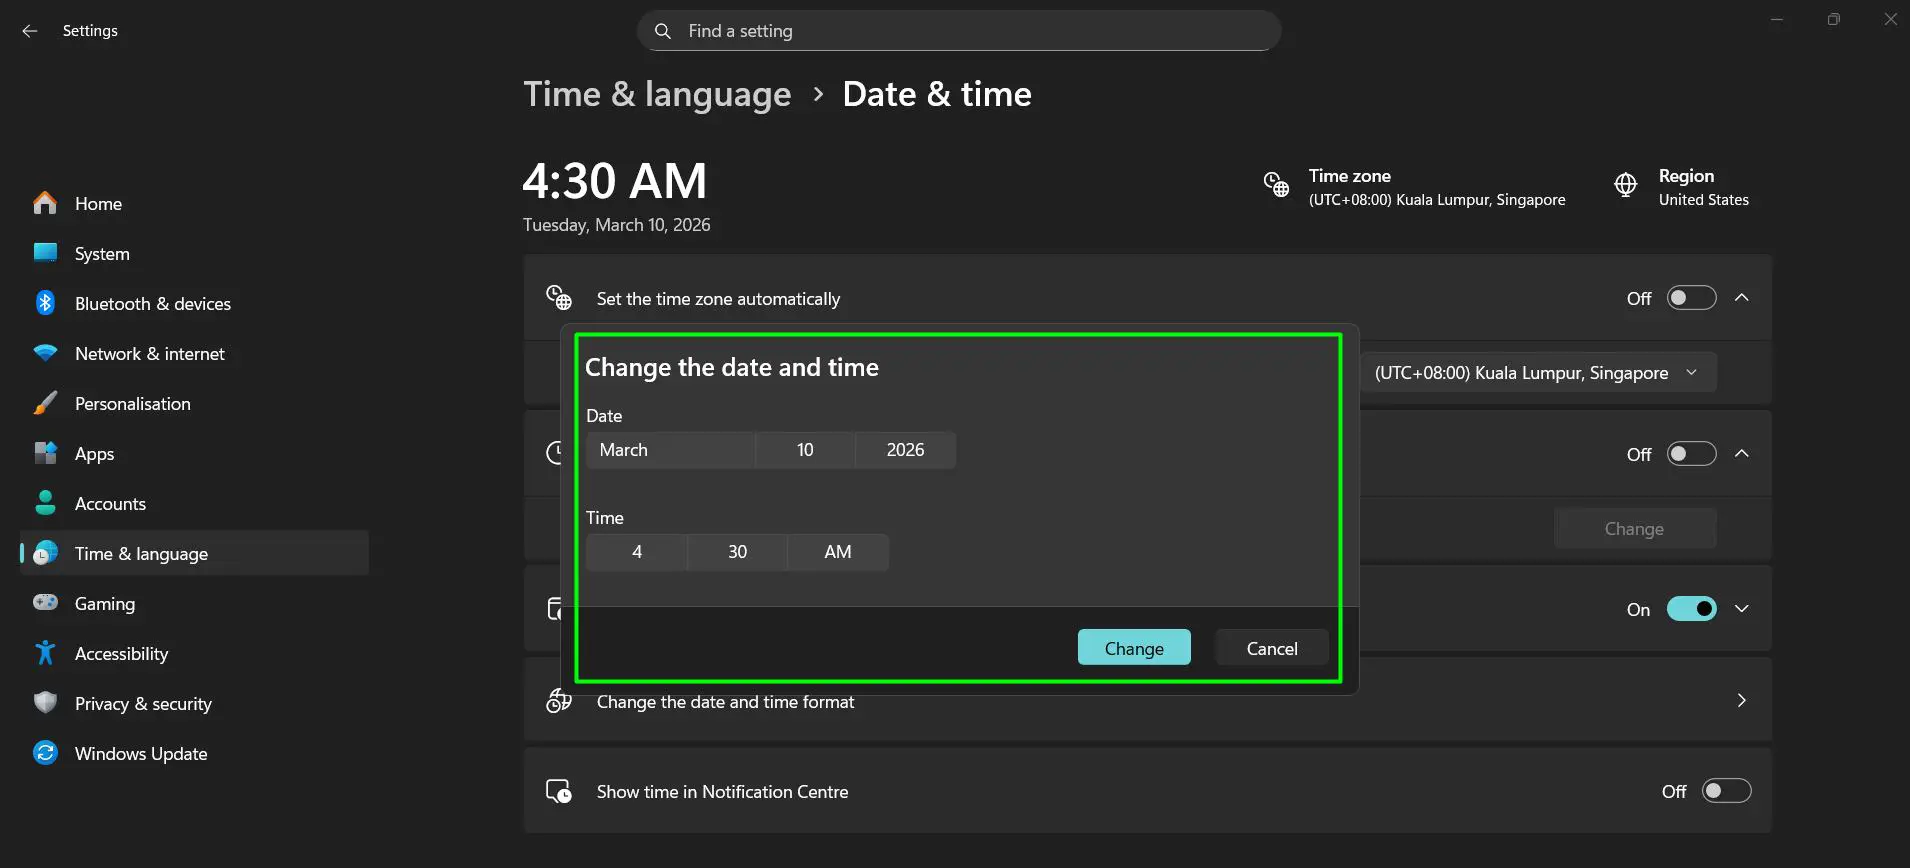Turn off the On toggle switch
Viewport: 1910px width, 868px height.
click(x=1691, y=609)
